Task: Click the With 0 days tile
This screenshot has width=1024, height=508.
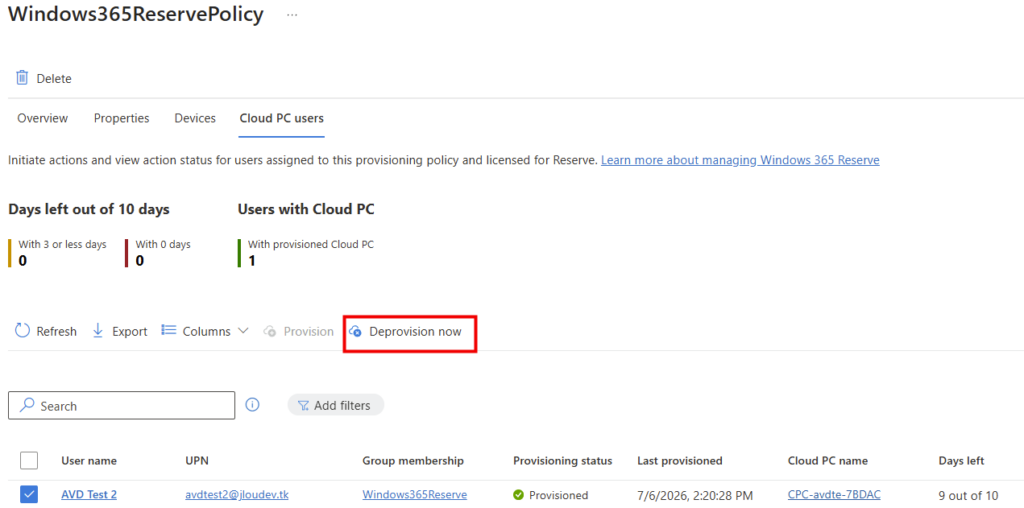Action: [157, 253]
